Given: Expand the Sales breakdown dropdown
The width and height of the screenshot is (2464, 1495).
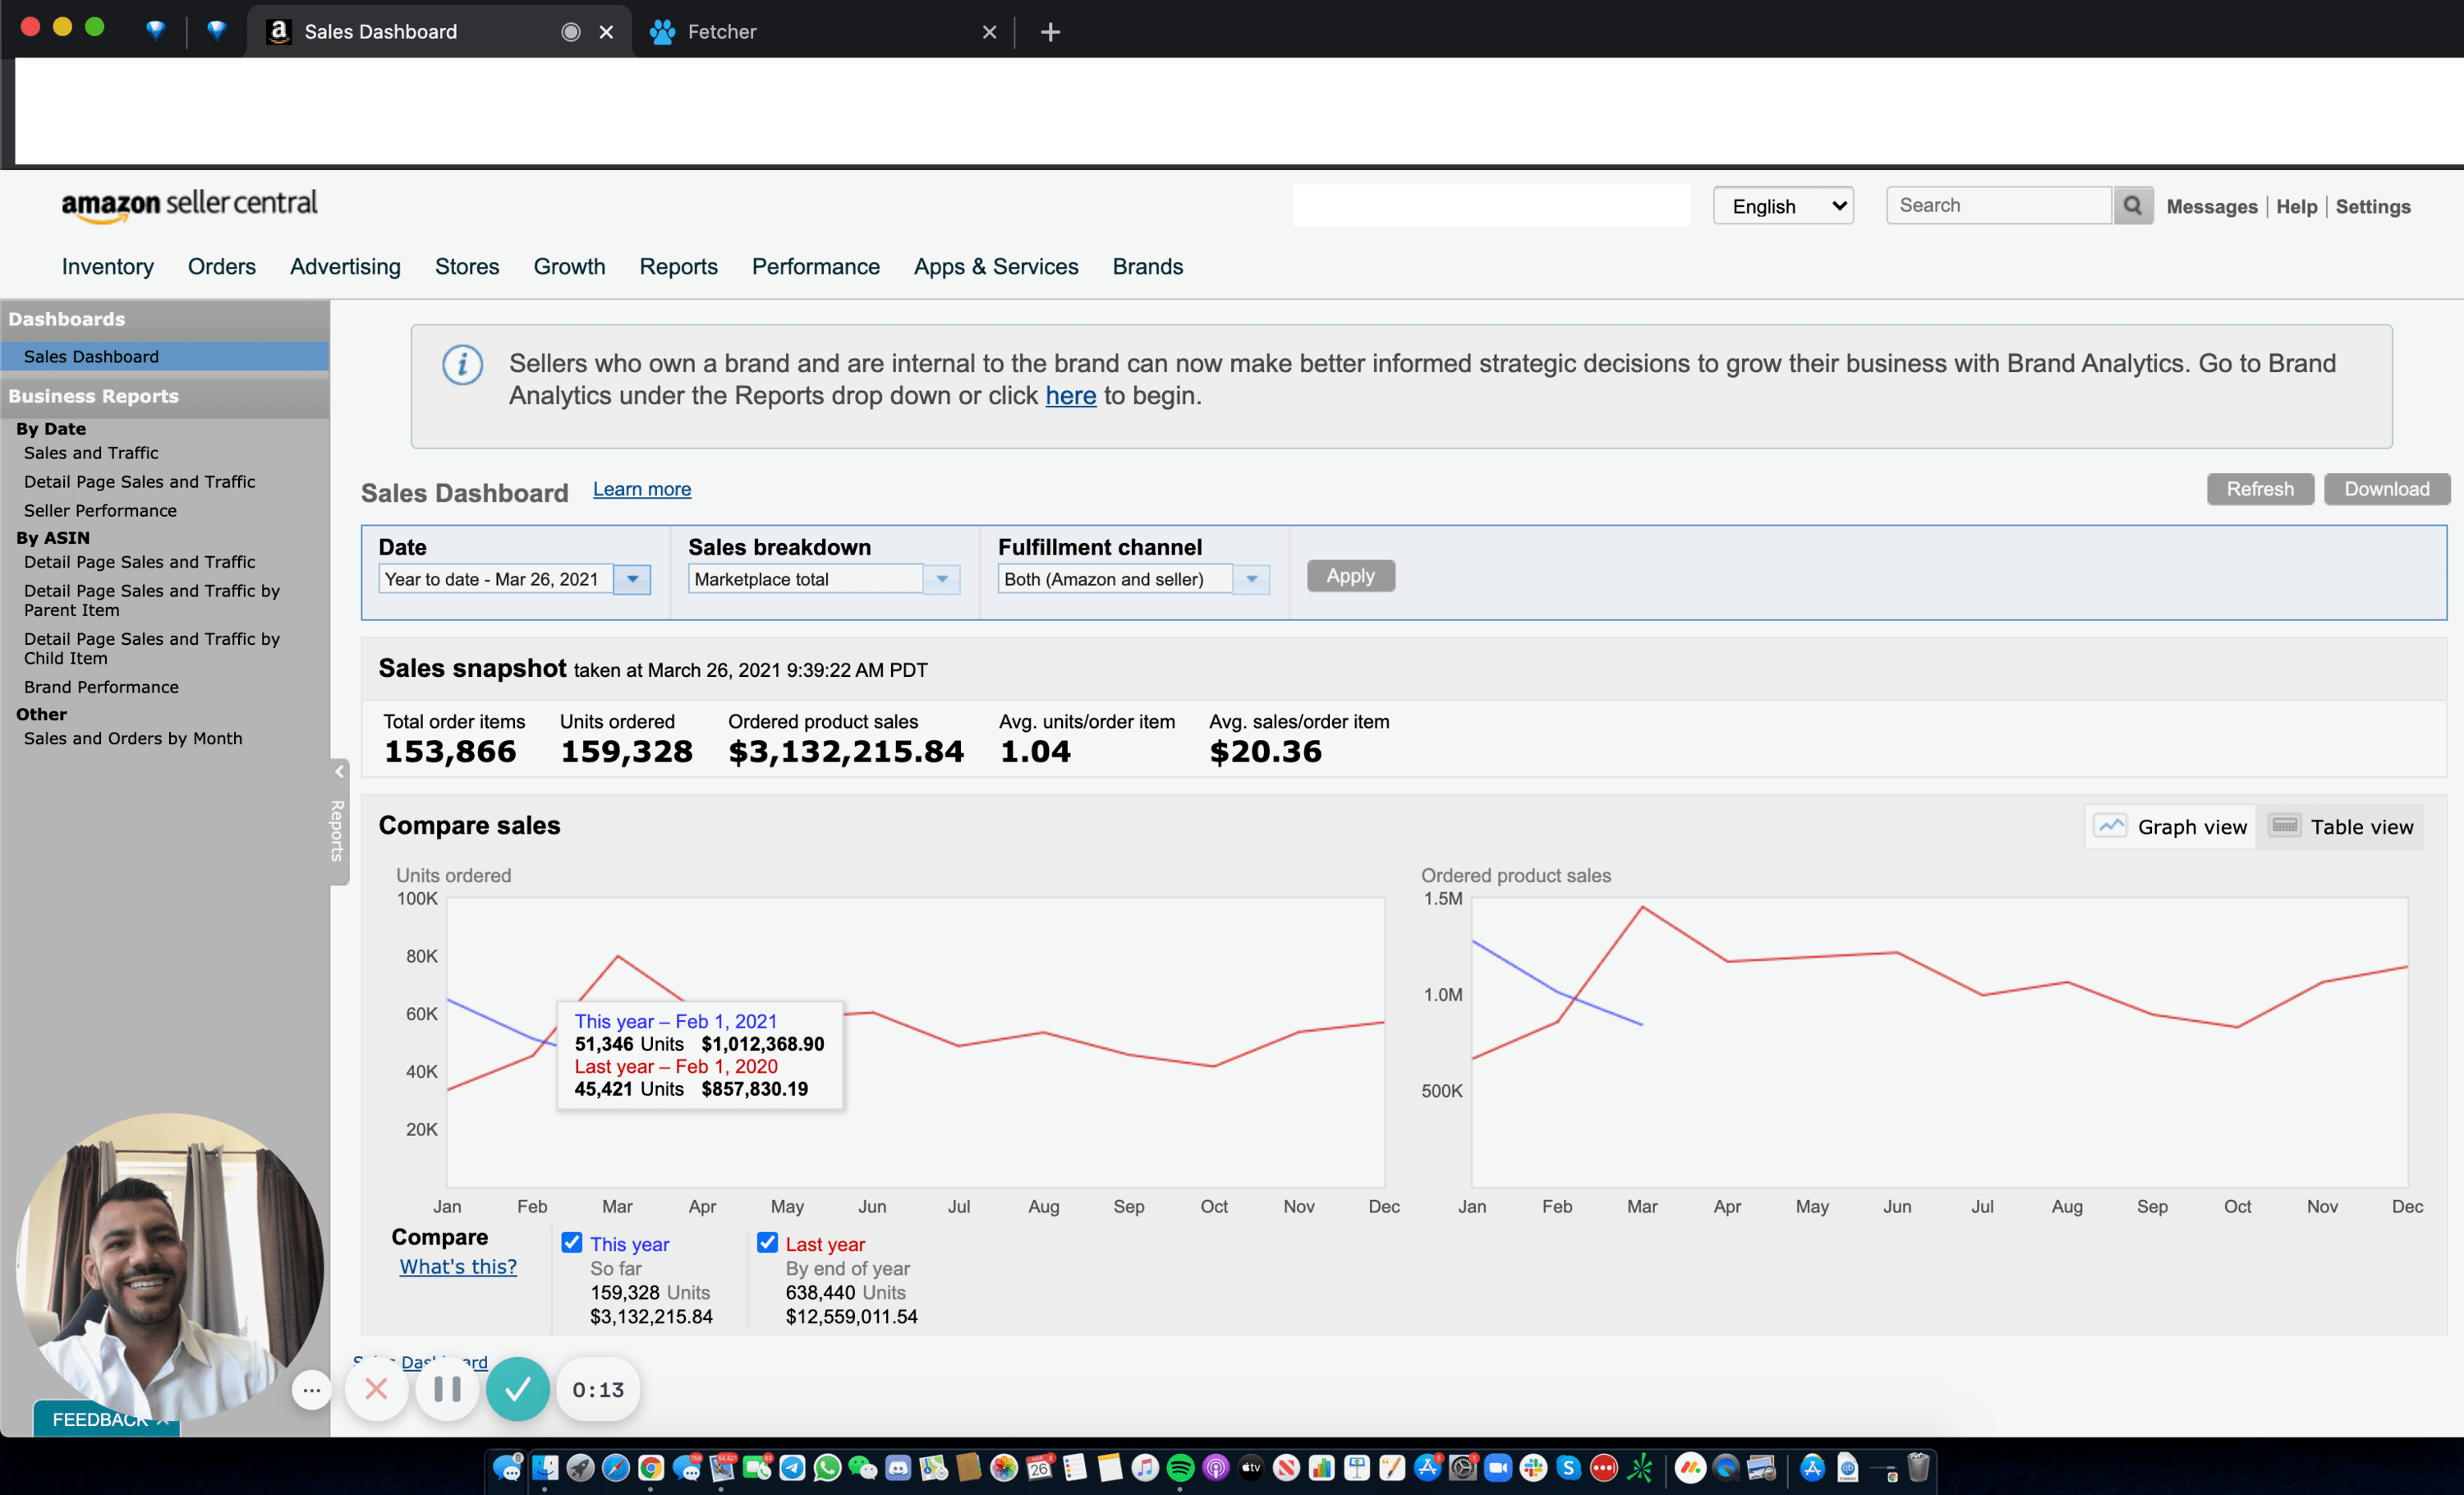Looking at the screenshot, I should [x=941, y=579].
